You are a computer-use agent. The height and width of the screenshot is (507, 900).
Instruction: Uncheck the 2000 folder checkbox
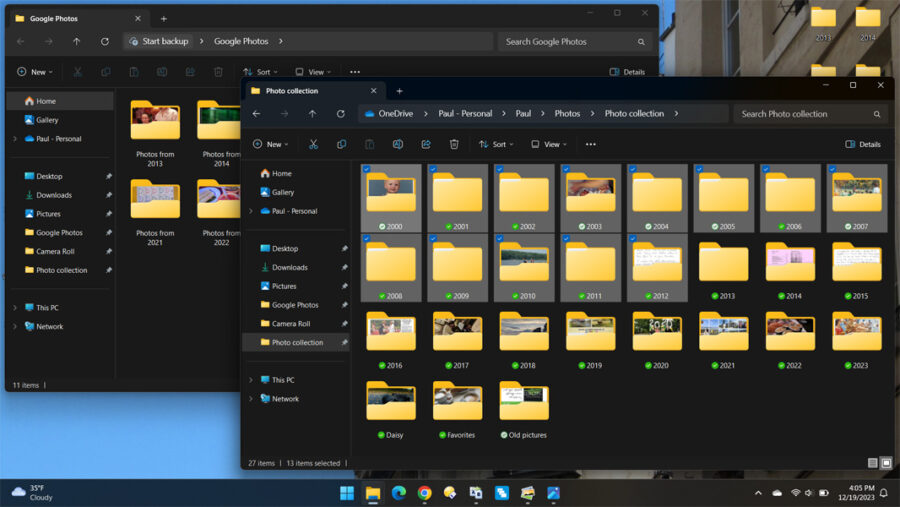pyautogui.click(x=366, y=170)
